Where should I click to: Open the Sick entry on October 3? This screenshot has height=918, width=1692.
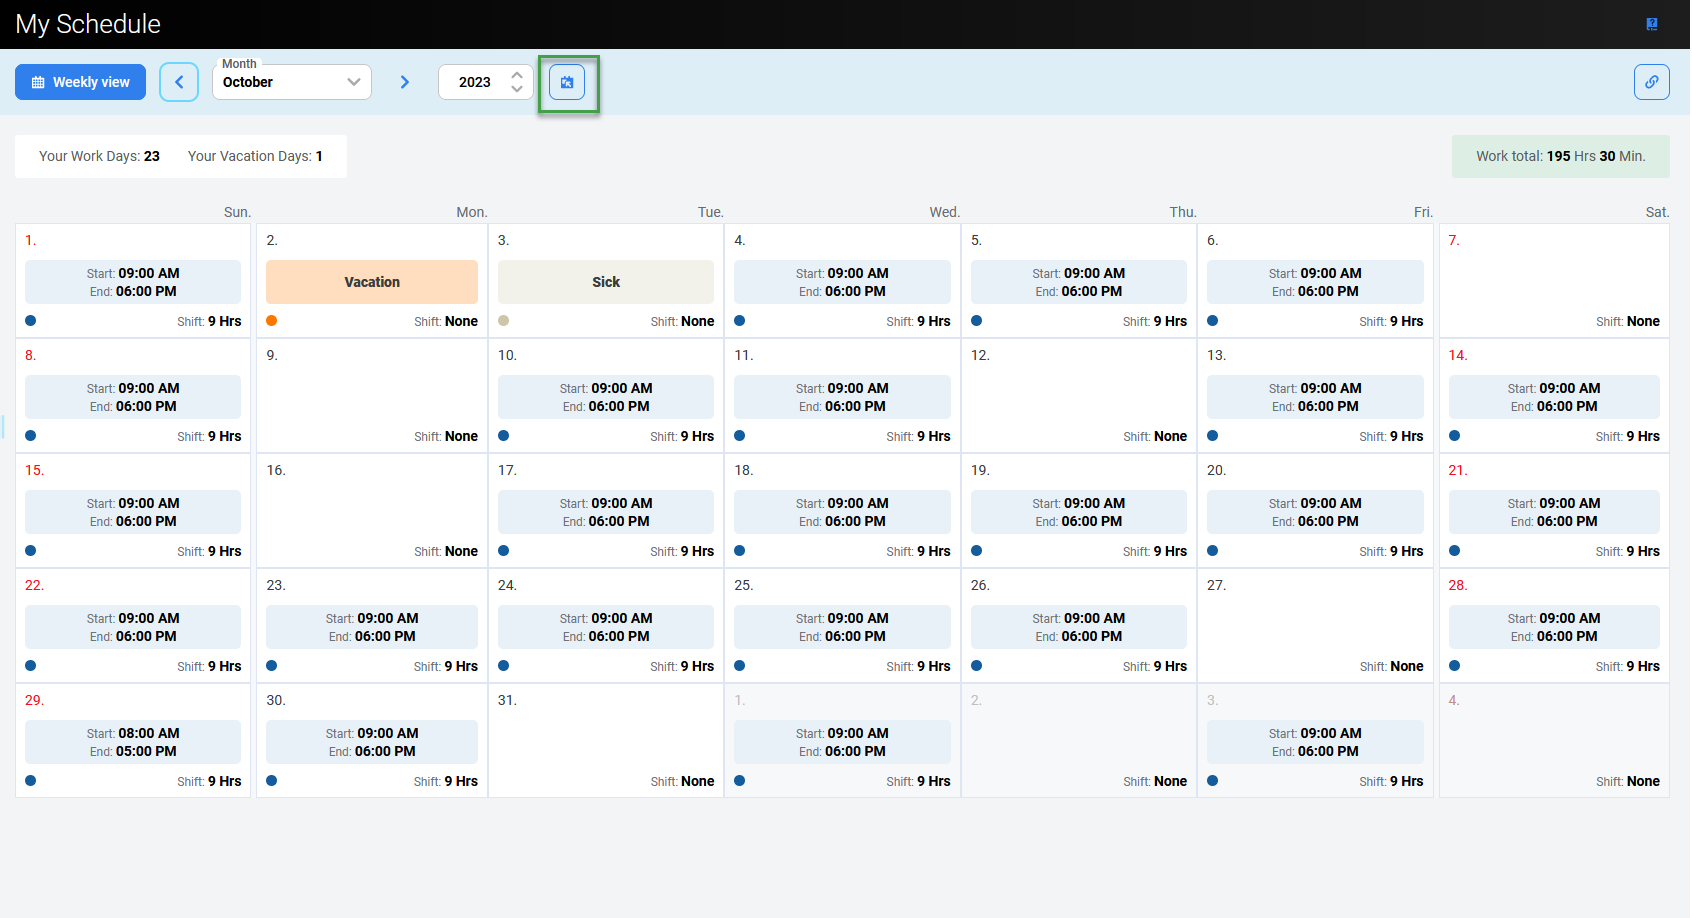pos(606,282)
